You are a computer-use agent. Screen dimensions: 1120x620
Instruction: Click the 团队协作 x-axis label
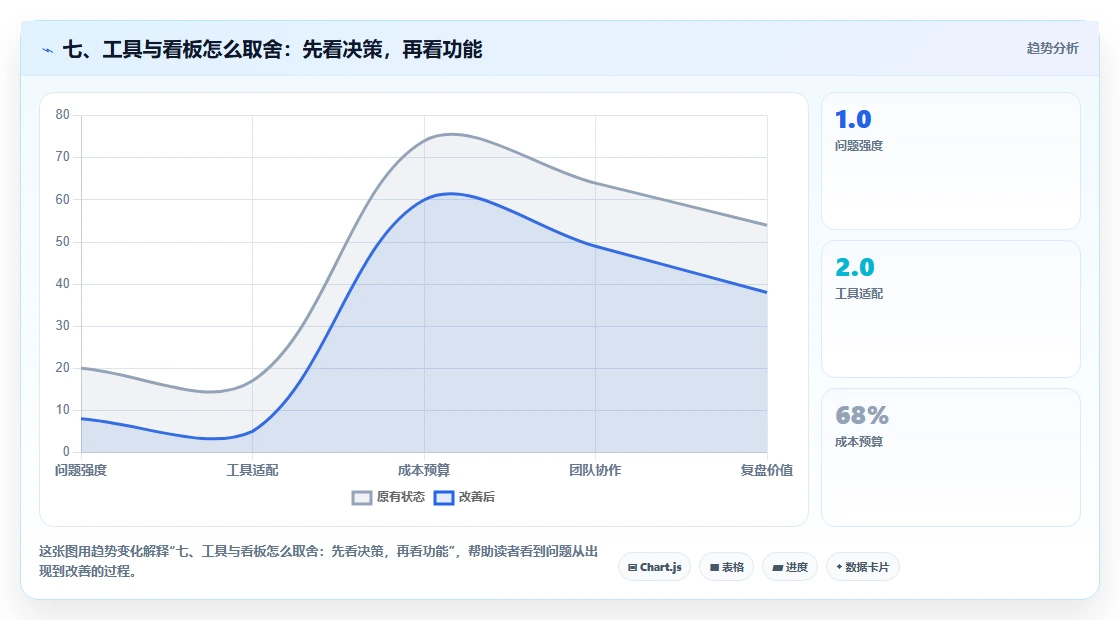595,470
